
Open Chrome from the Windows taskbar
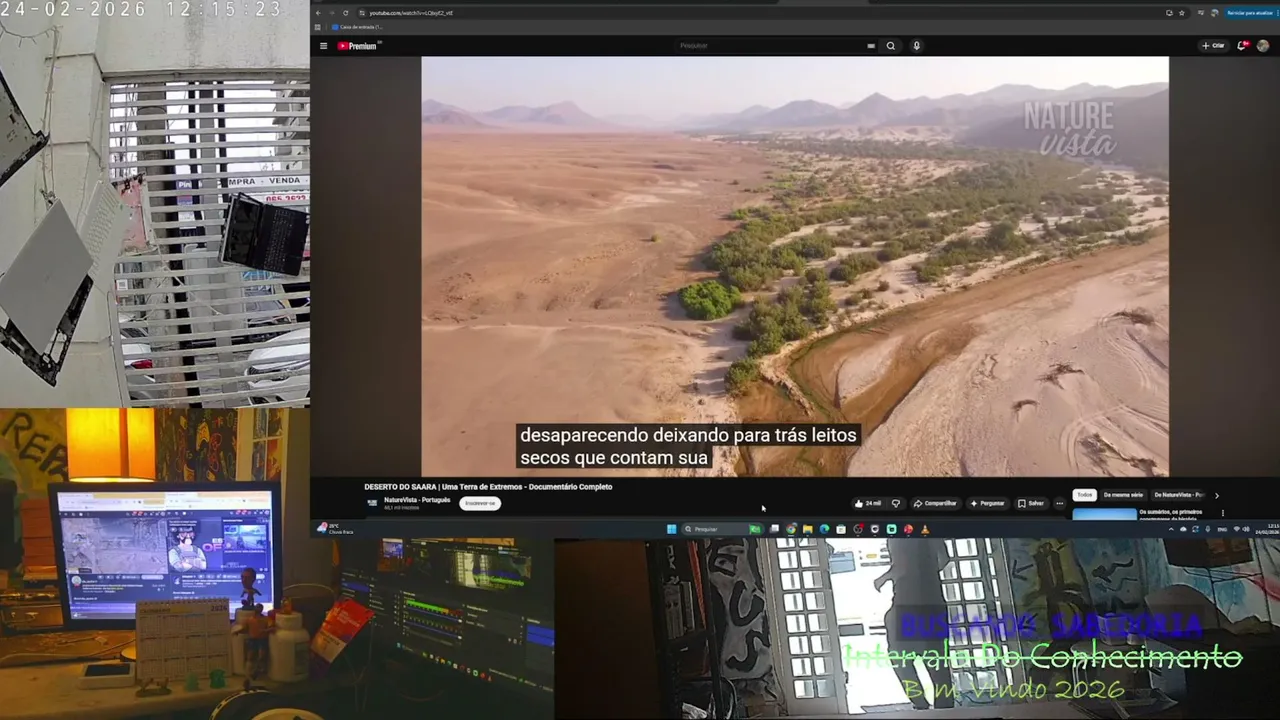point(791,529)
